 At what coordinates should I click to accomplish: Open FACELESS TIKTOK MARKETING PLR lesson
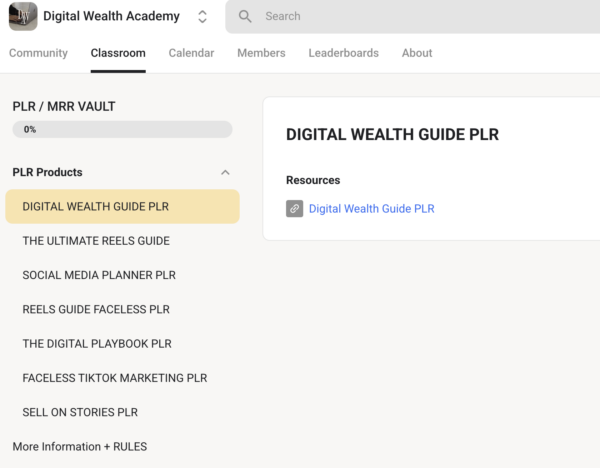[114, 378]
